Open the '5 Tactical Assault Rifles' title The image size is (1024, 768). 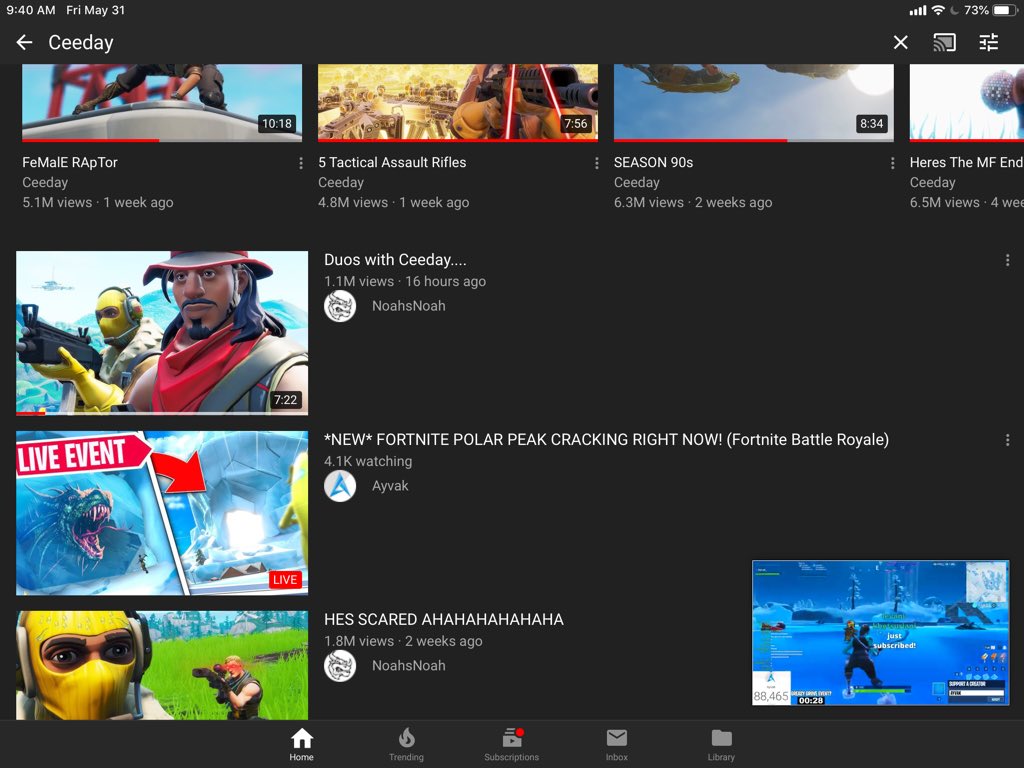tap(392, 163)
